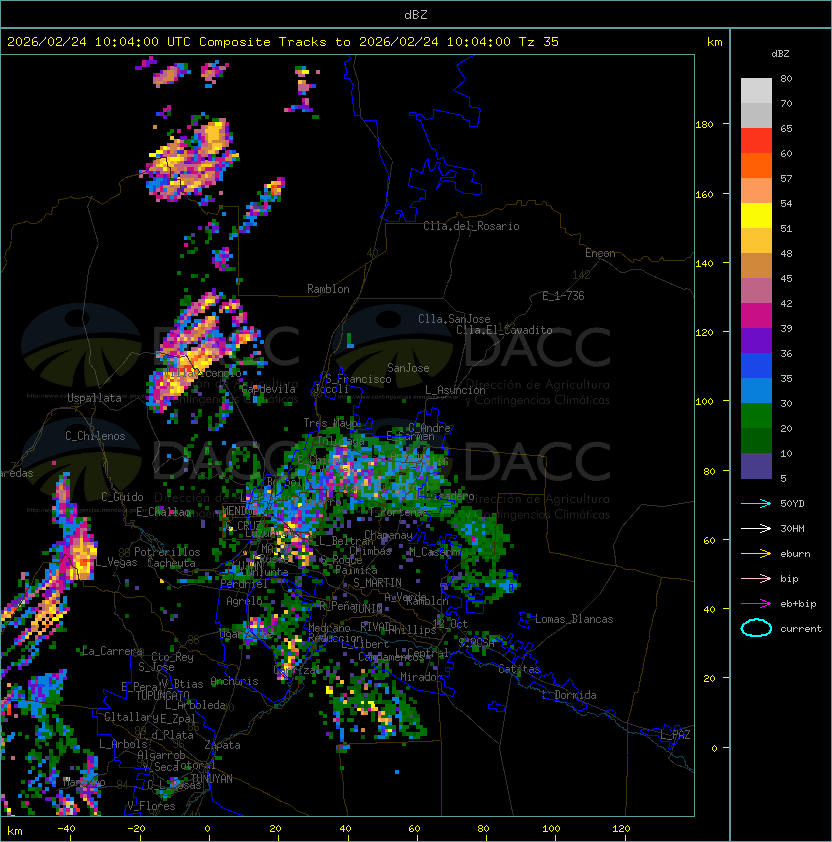The width and height of the screenshot is (832, 842).
Task: Click the white 30HM arrow in legend
Action: click(756, 529)
